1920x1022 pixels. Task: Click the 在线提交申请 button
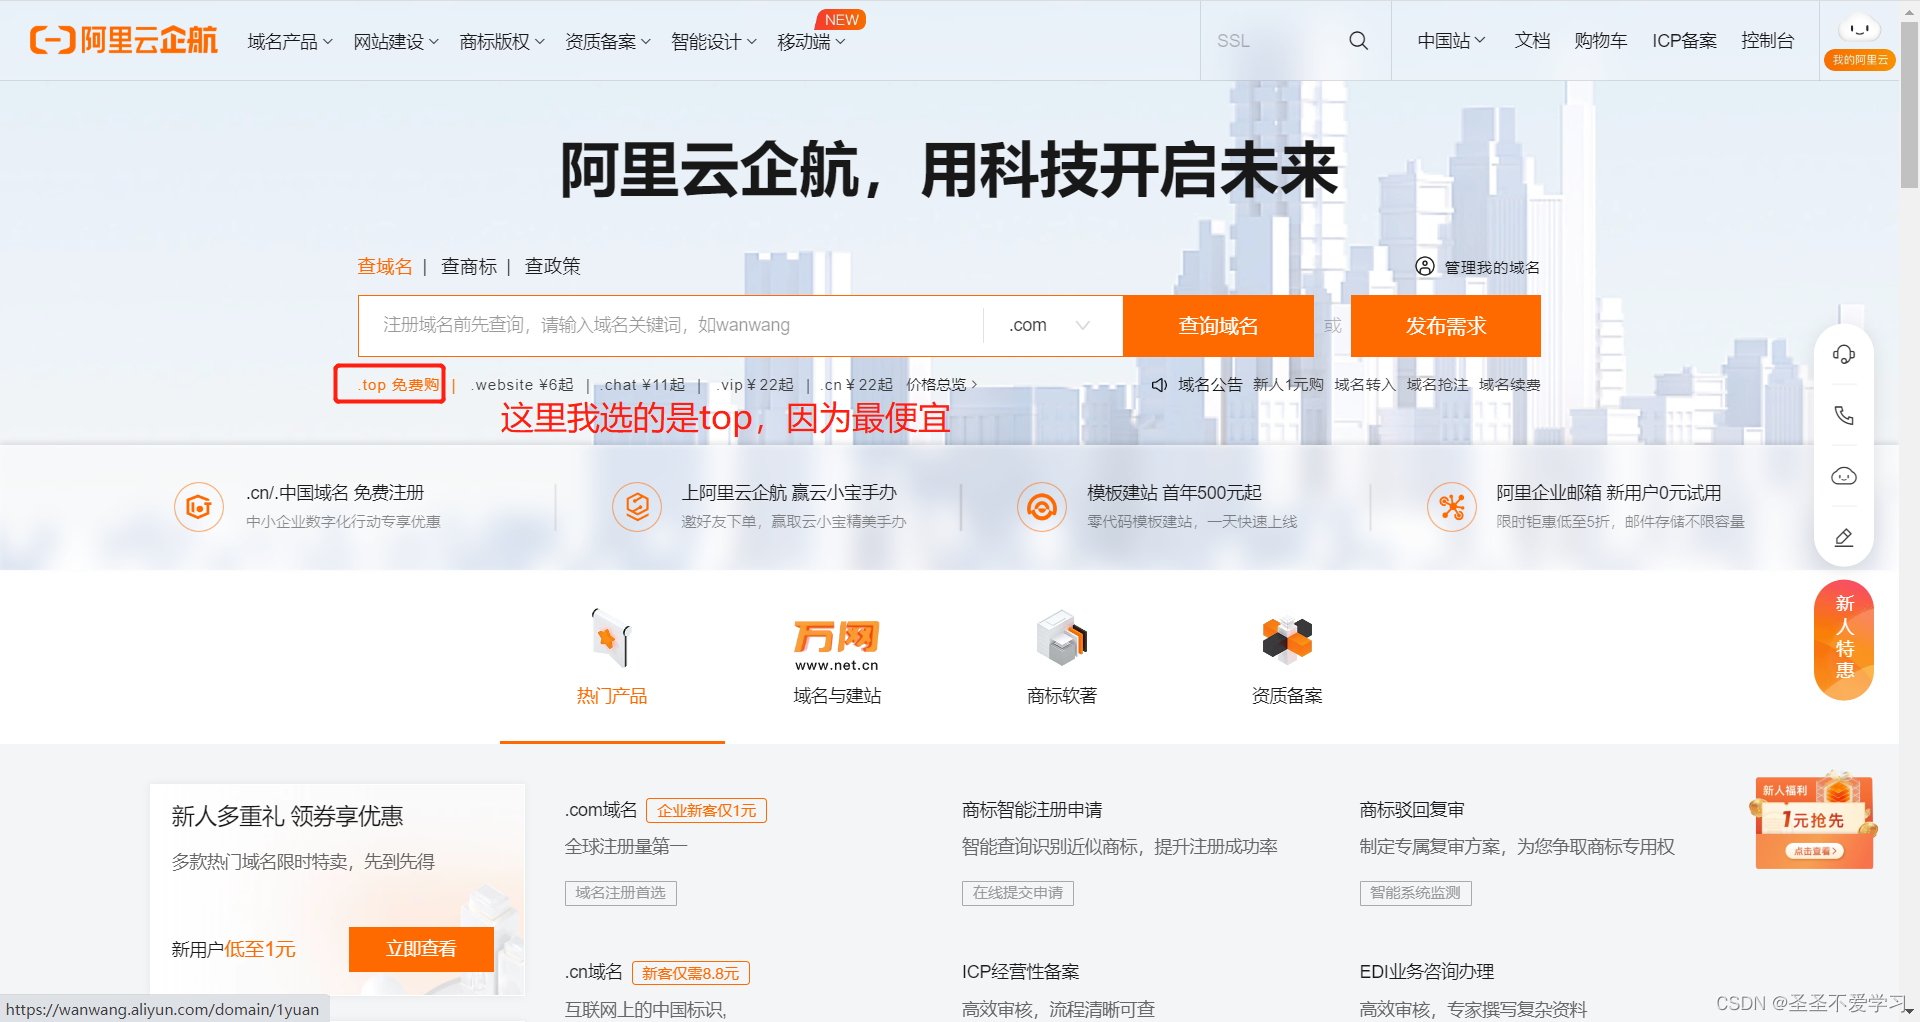(x=1018, y=893)
